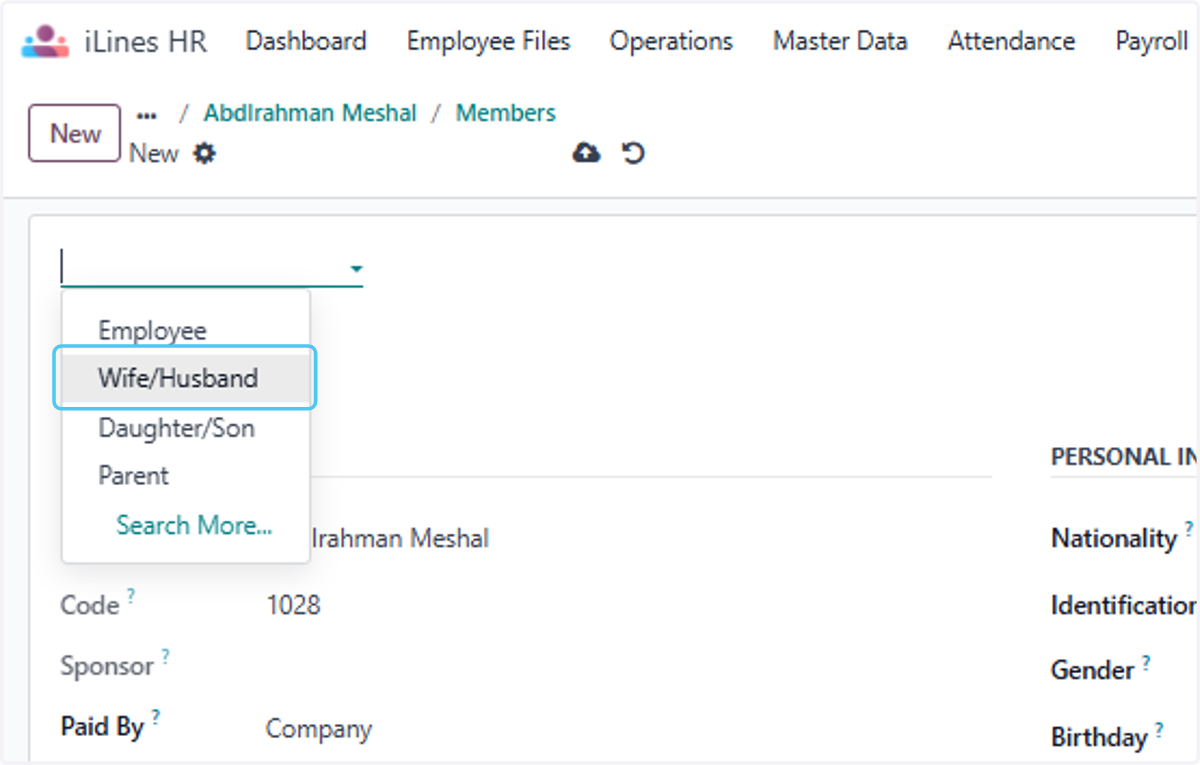This screenshot has height=765, width=1200.
Task: Click the help mark beside Birthday
Action: click(x=1159, y=729)
